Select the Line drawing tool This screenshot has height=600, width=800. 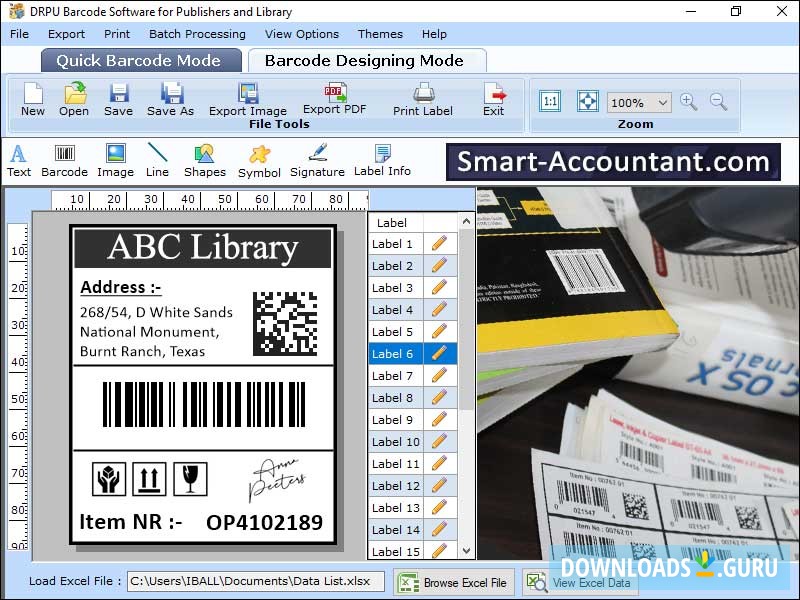pos(156,160)
